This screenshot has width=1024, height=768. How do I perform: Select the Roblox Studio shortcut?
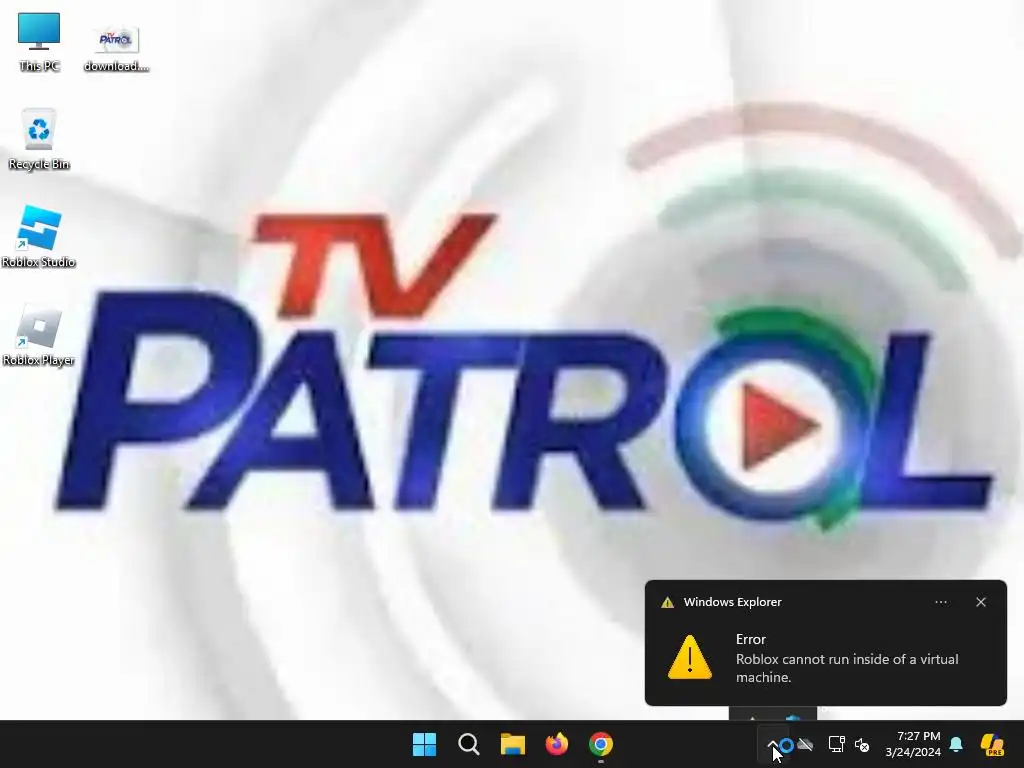(39, 236)
